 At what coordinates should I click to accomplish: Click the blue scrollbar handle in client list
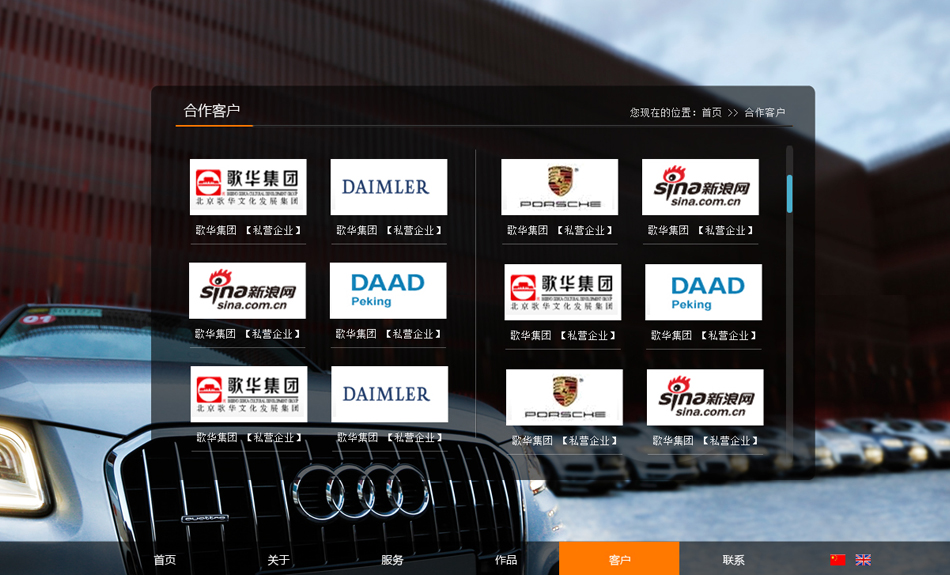pyautogui.click(x=789, y=193)
